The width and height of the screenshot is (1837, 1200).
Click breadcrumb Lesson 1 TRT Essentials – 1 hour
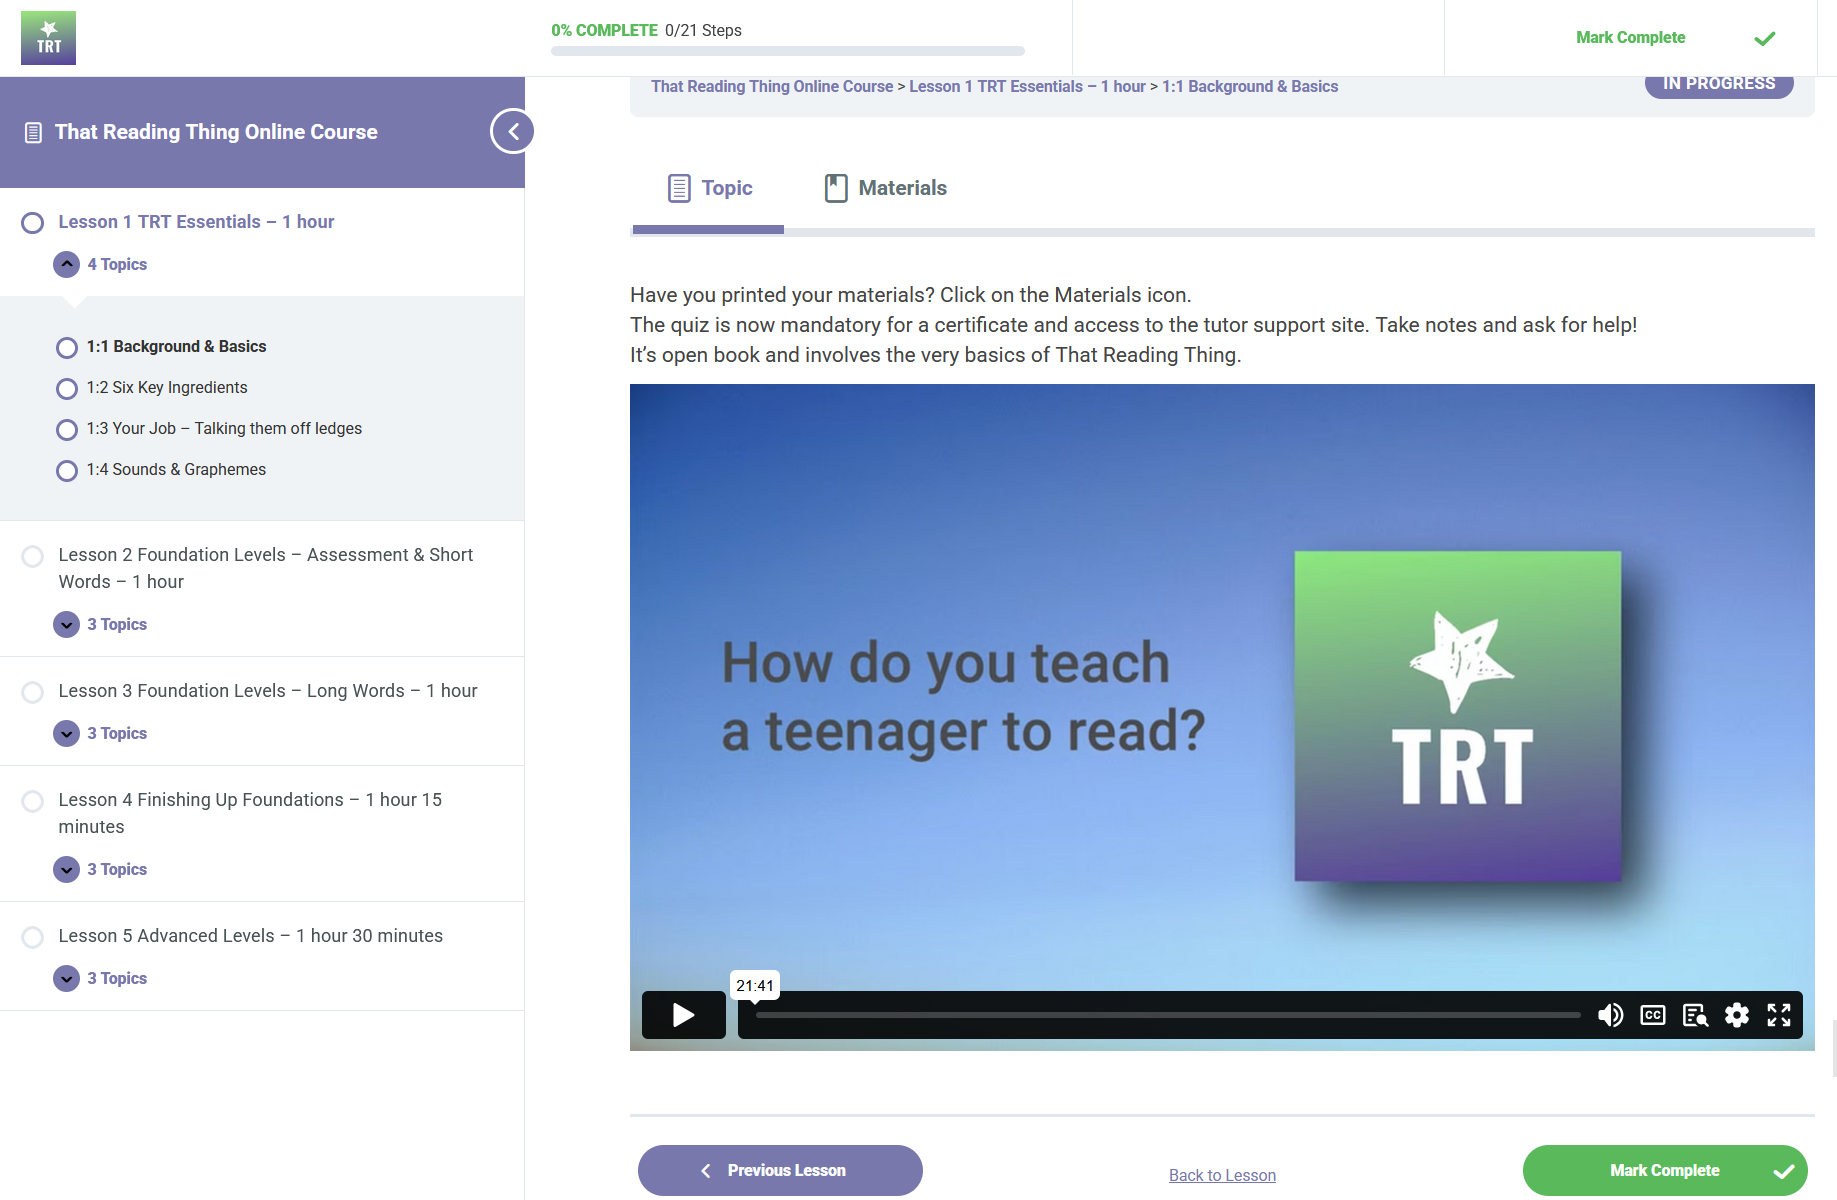(x=1027, y=87)
